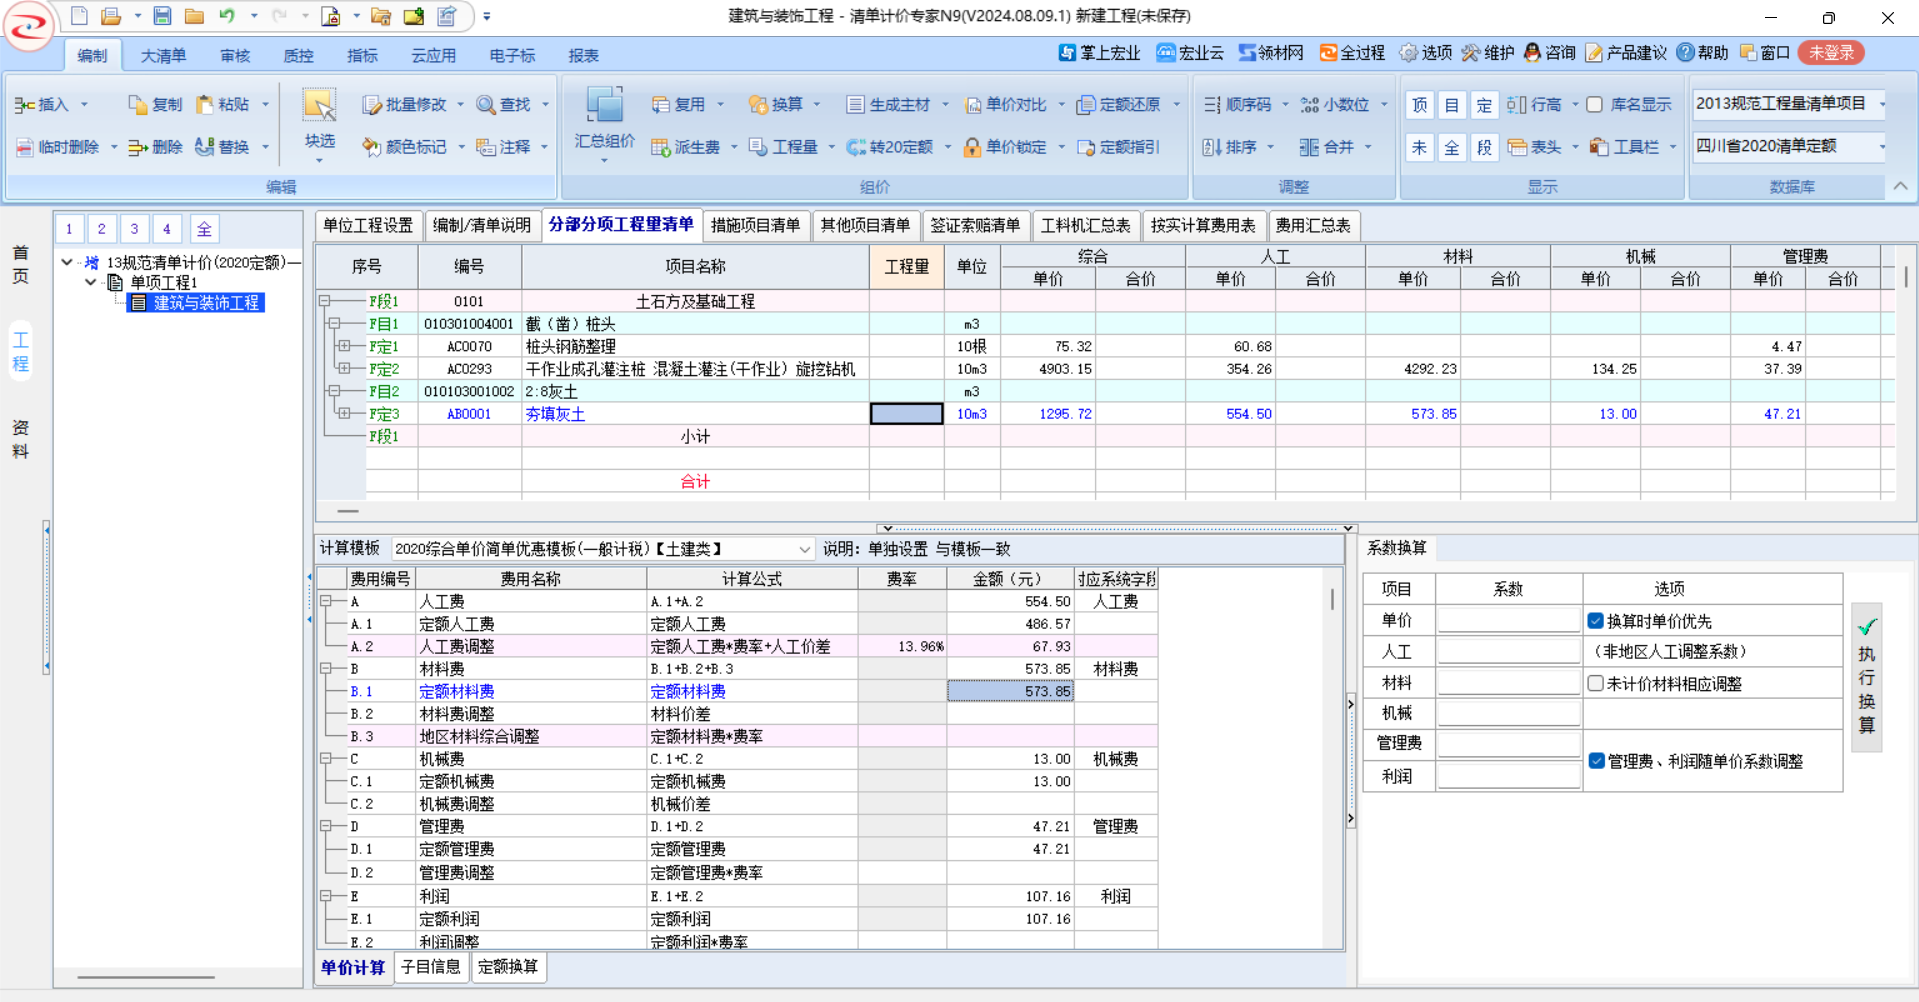Viewport: 1919px width, 1002px height.
Task: Toggle 库名显示 checkbox
Action: coord(1595,105)
